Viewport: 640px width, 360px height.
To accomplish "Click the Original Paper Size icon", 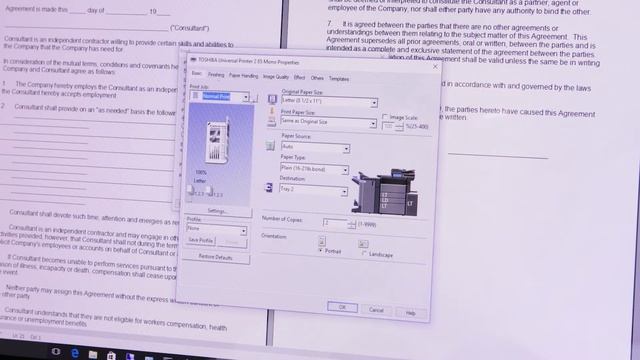I will 272,99.
